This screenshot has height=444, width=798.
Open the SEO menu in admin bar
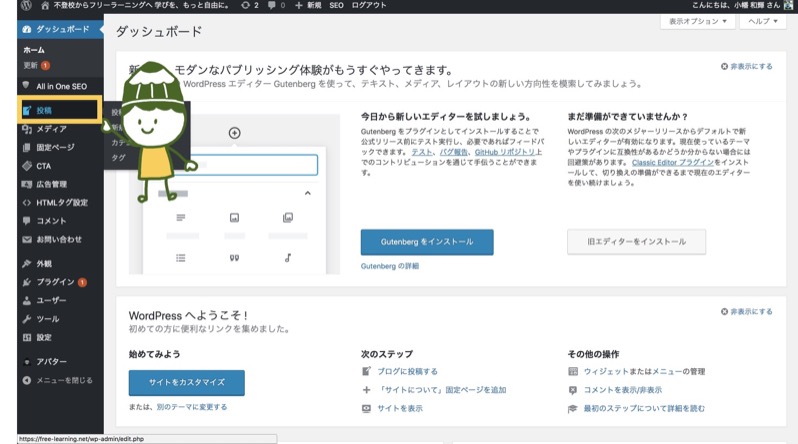(x=336, y=5)
